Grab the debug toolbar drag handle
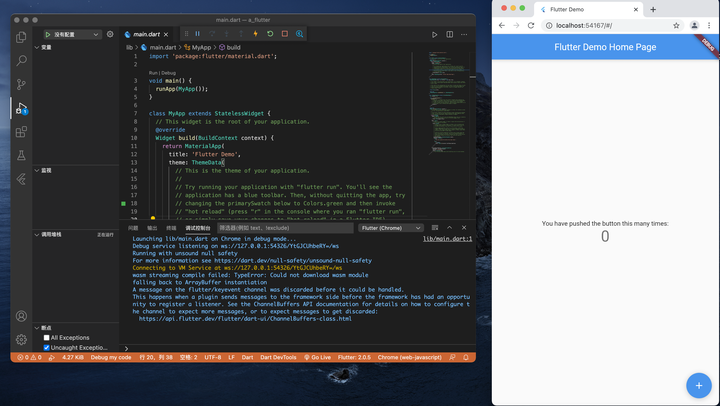Image resolution: width=720 pixels, height=406 pixels. click(186, 34)
